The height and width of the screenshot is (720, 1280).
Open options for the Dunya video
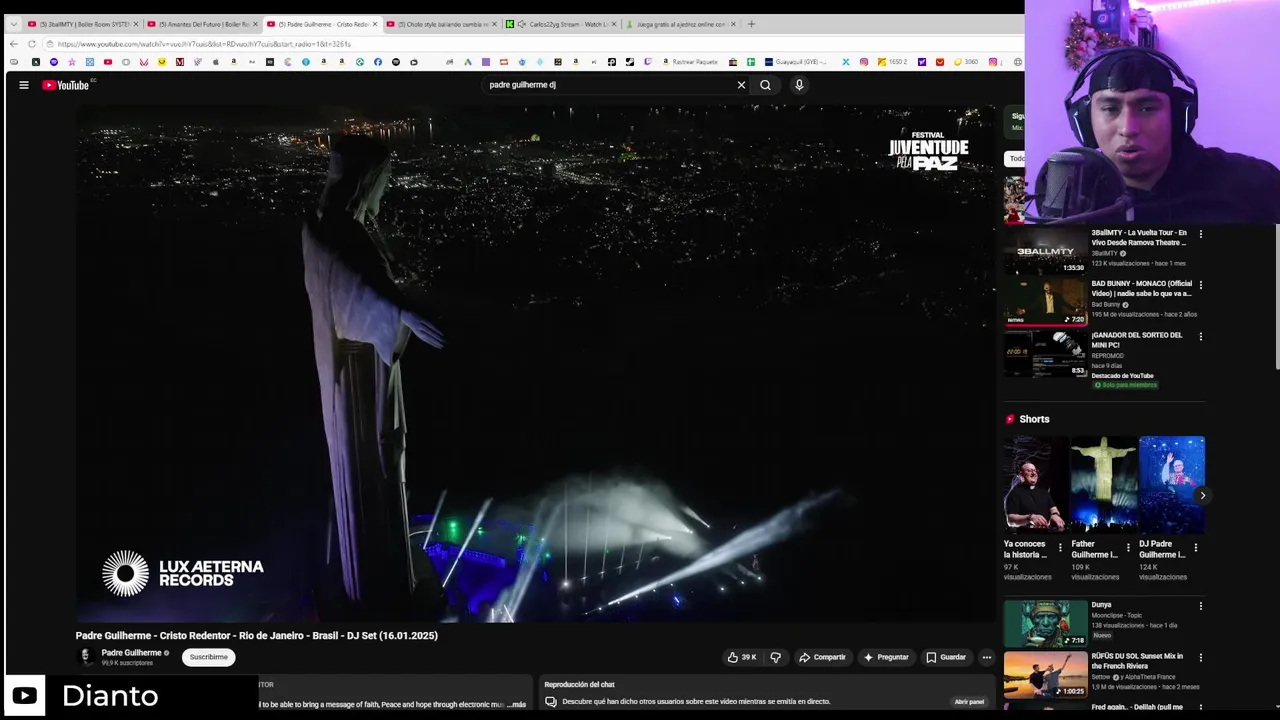pos(1201,606)
